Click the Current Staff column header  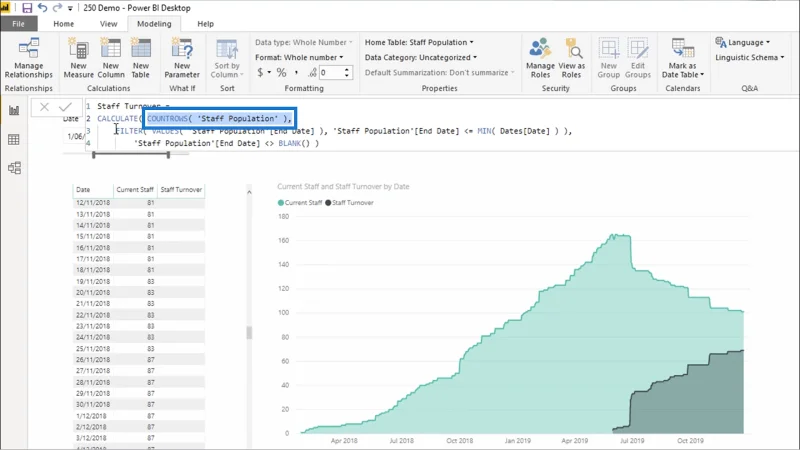[135, 190]
